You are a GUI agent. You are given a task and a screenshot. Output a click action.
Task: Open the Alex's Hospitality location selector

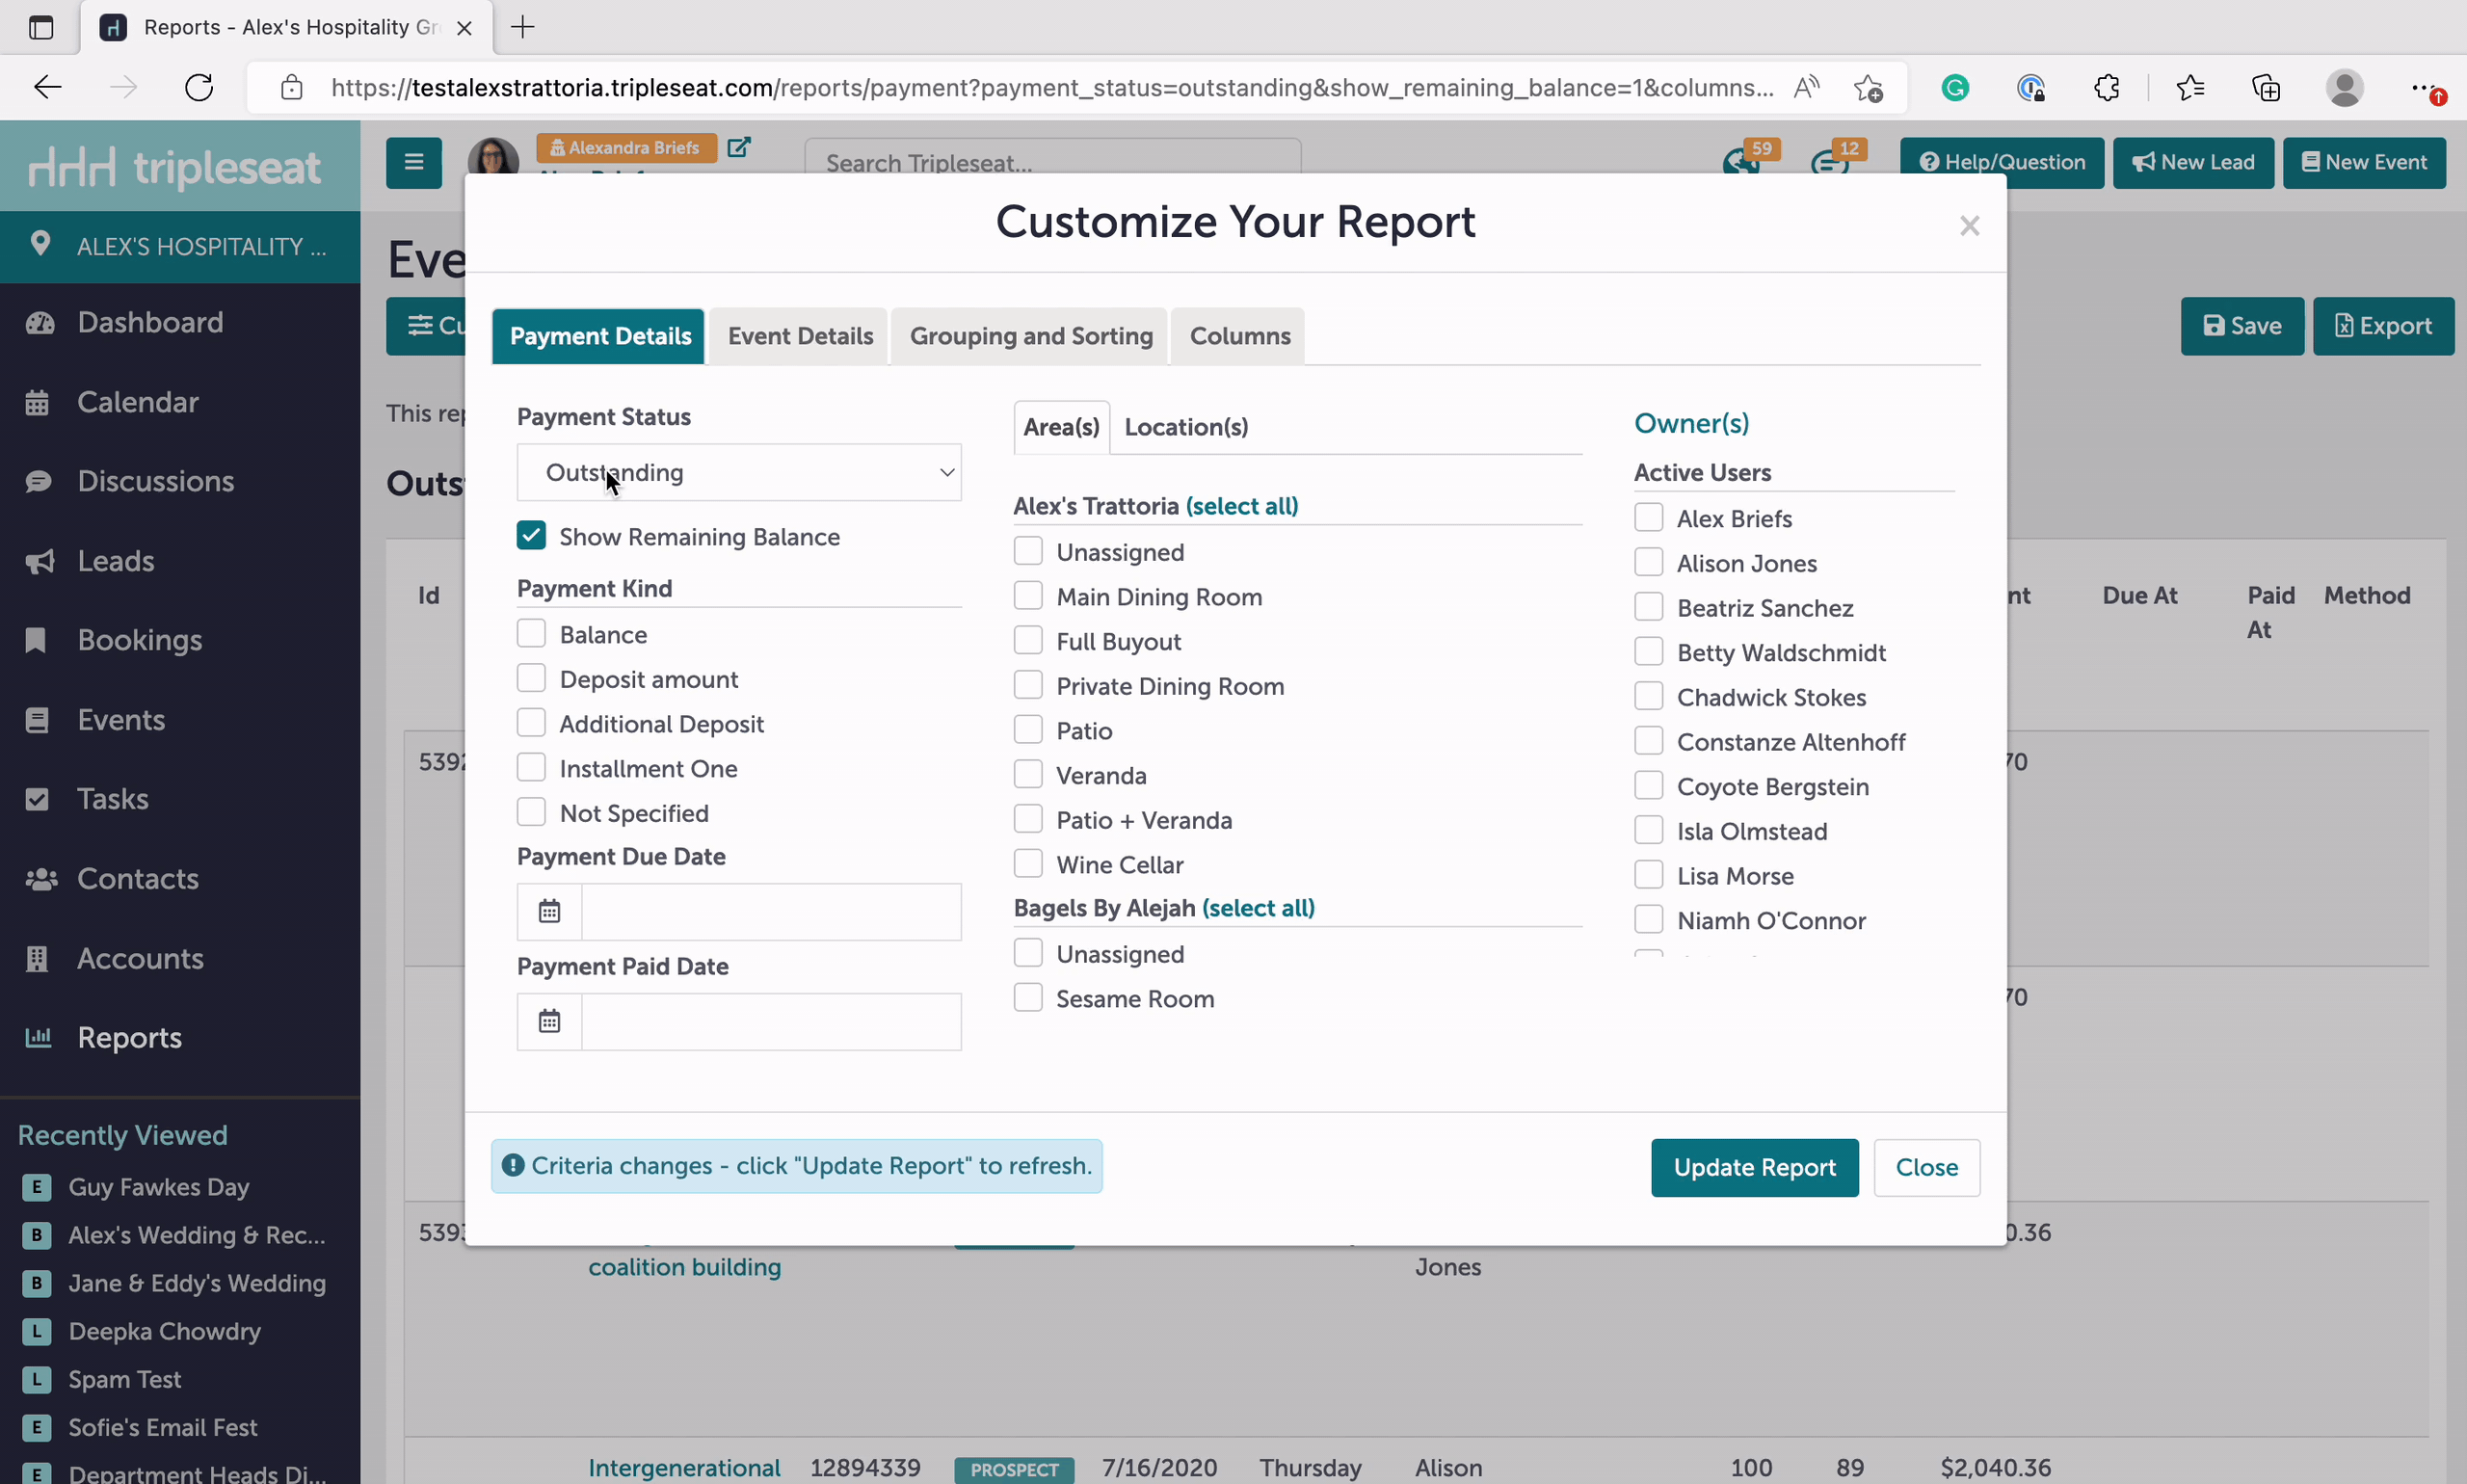180,246
